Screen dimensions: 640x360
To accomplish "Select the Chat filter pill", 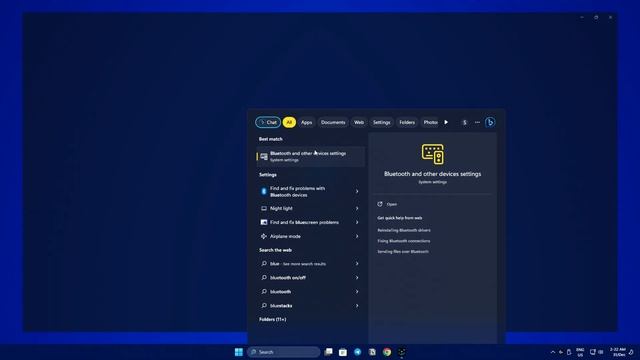I will (268, 122).
